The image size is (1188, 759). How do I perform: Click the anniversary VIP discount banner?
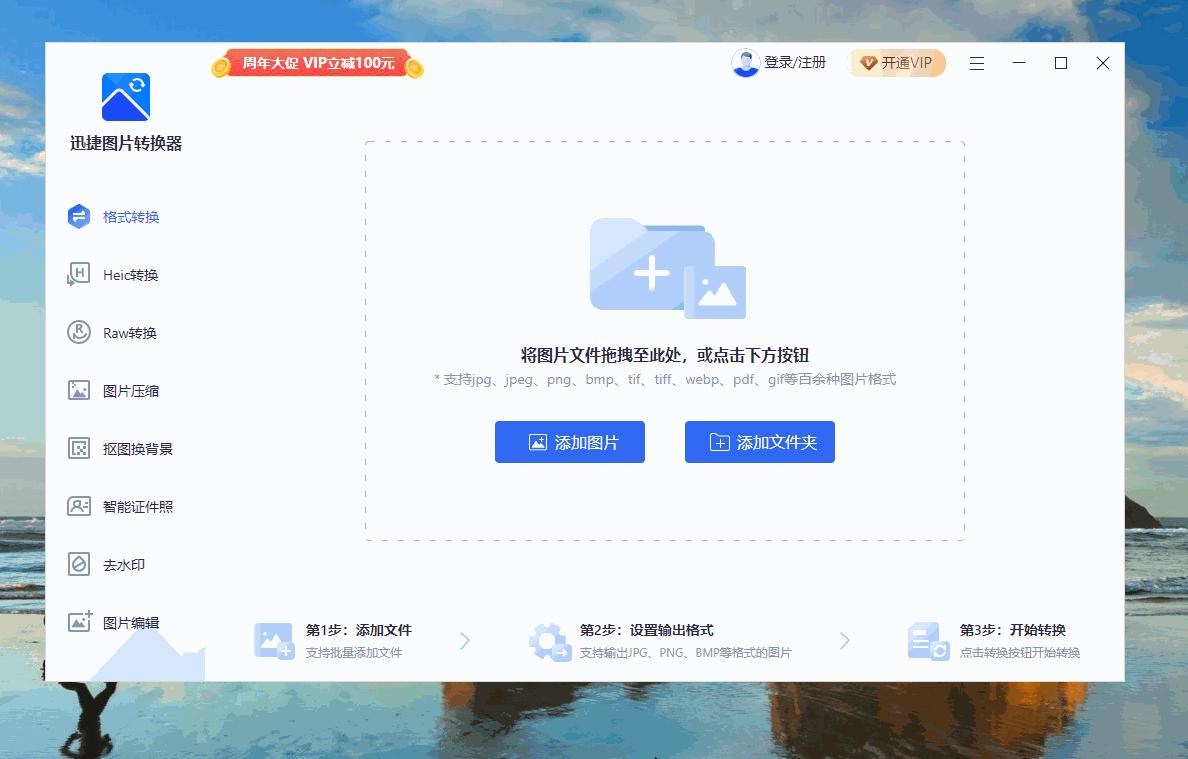click(316, 62)
